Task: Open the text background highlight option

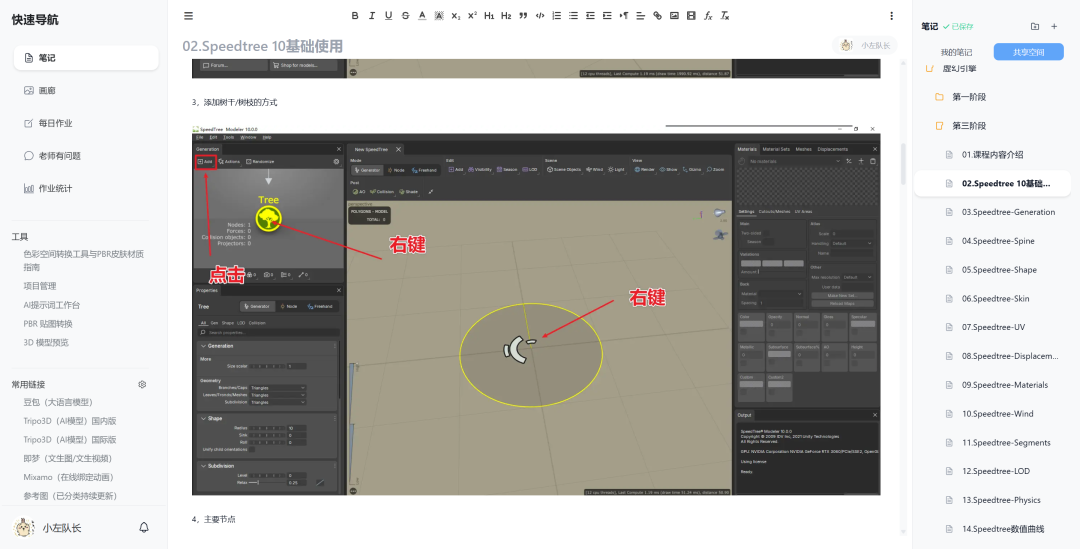Action: click(x=439, y=16)
